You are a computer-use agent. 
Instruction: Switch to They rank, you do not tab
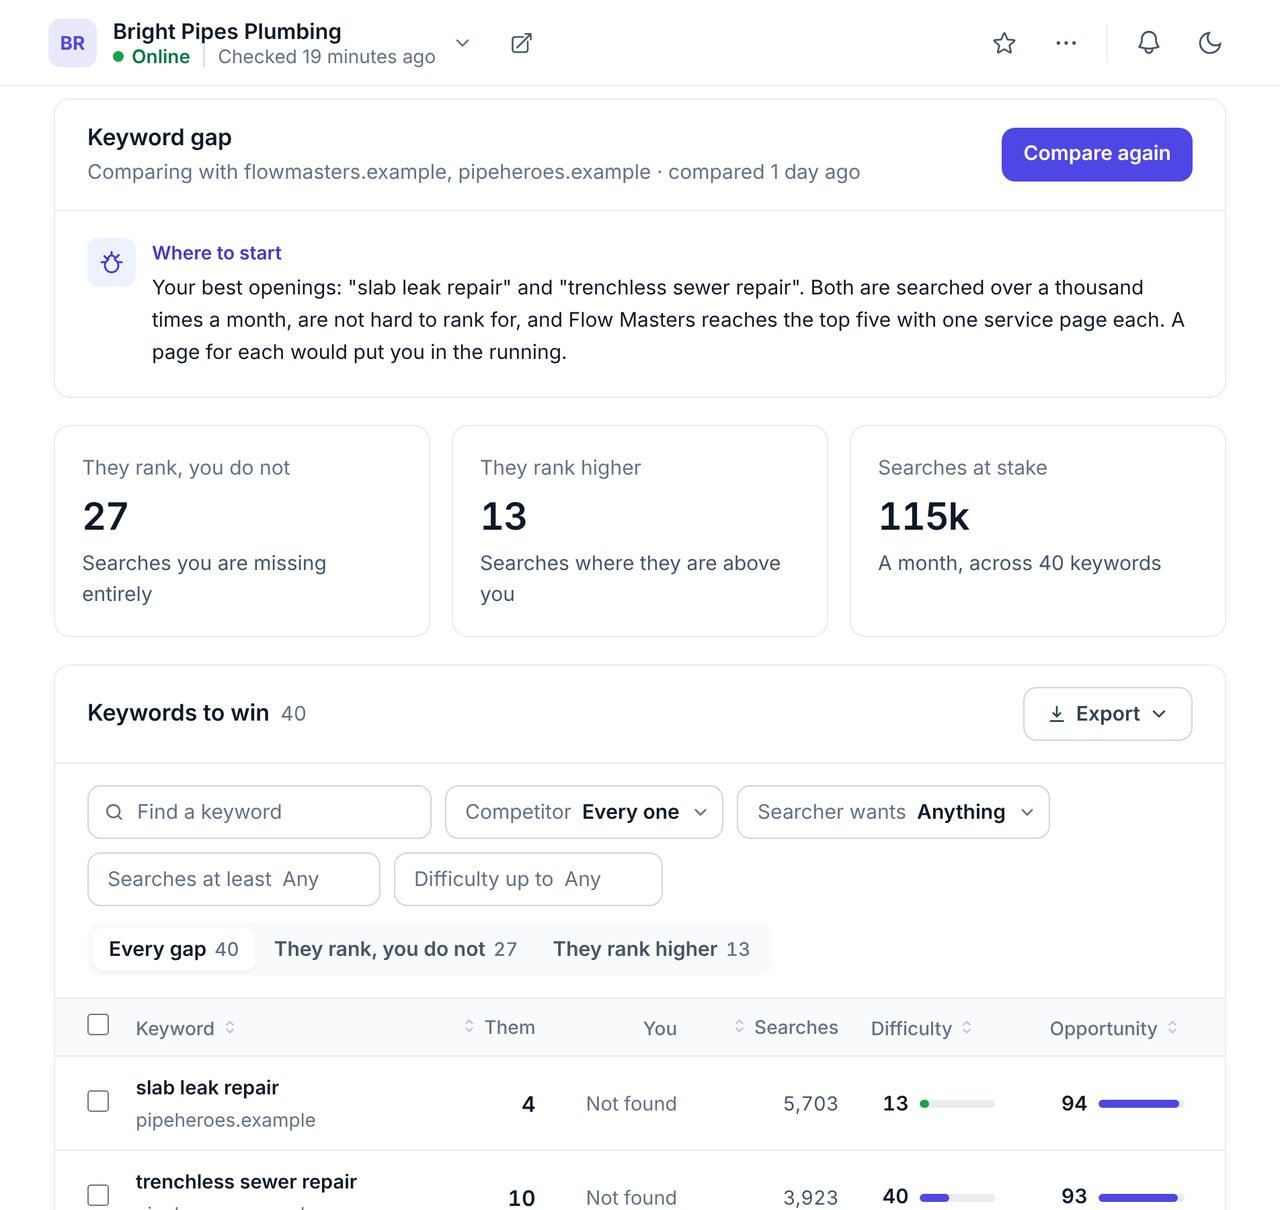(x=396, y=949)
